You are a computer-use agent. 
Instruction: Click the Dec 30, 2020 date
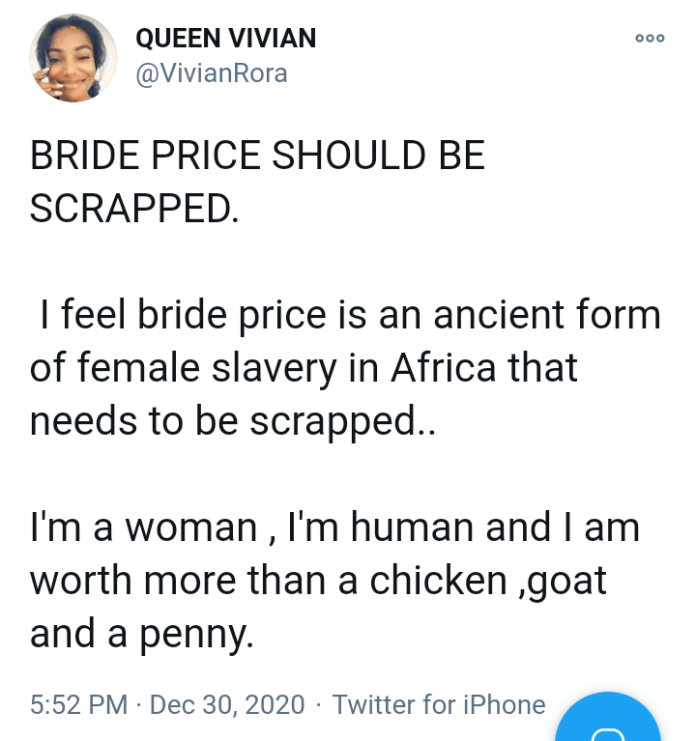227,705
